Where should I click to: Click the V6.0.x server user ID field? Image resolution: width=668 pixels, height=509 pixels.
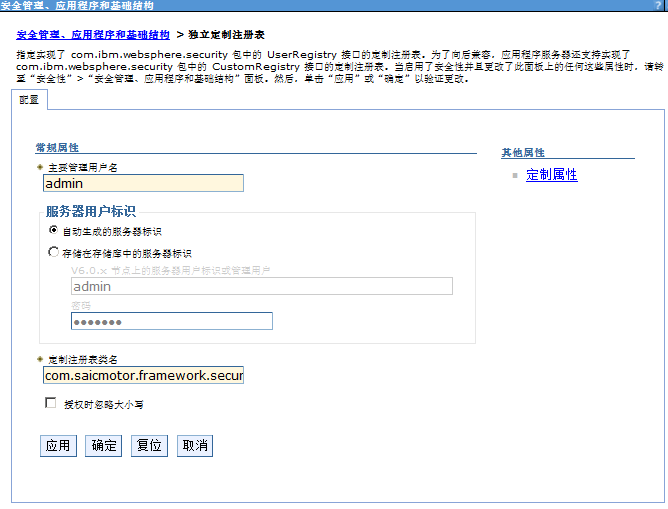pos(262,286)
